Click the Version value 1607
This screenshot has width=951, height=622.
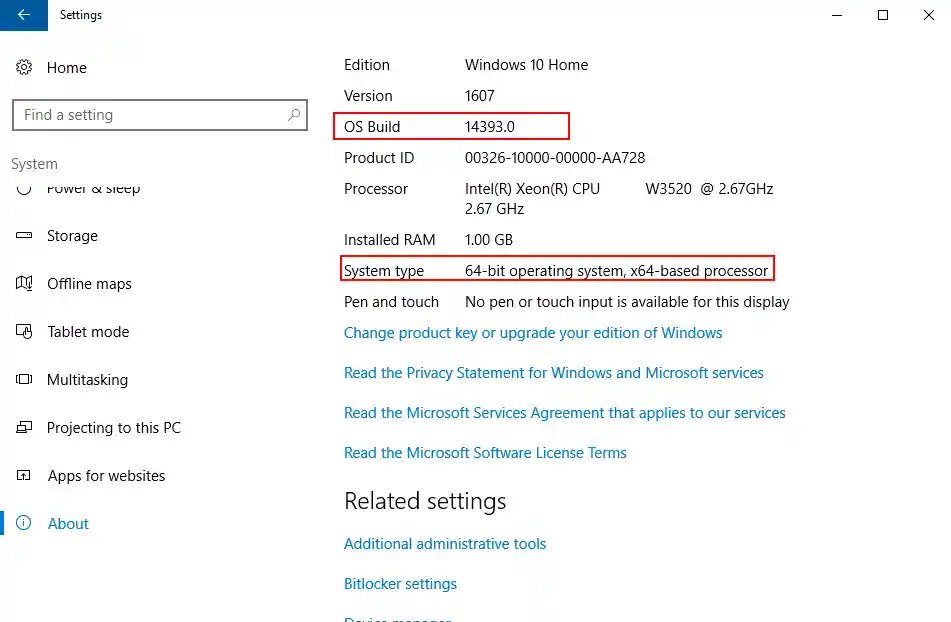tap(480, 96)
